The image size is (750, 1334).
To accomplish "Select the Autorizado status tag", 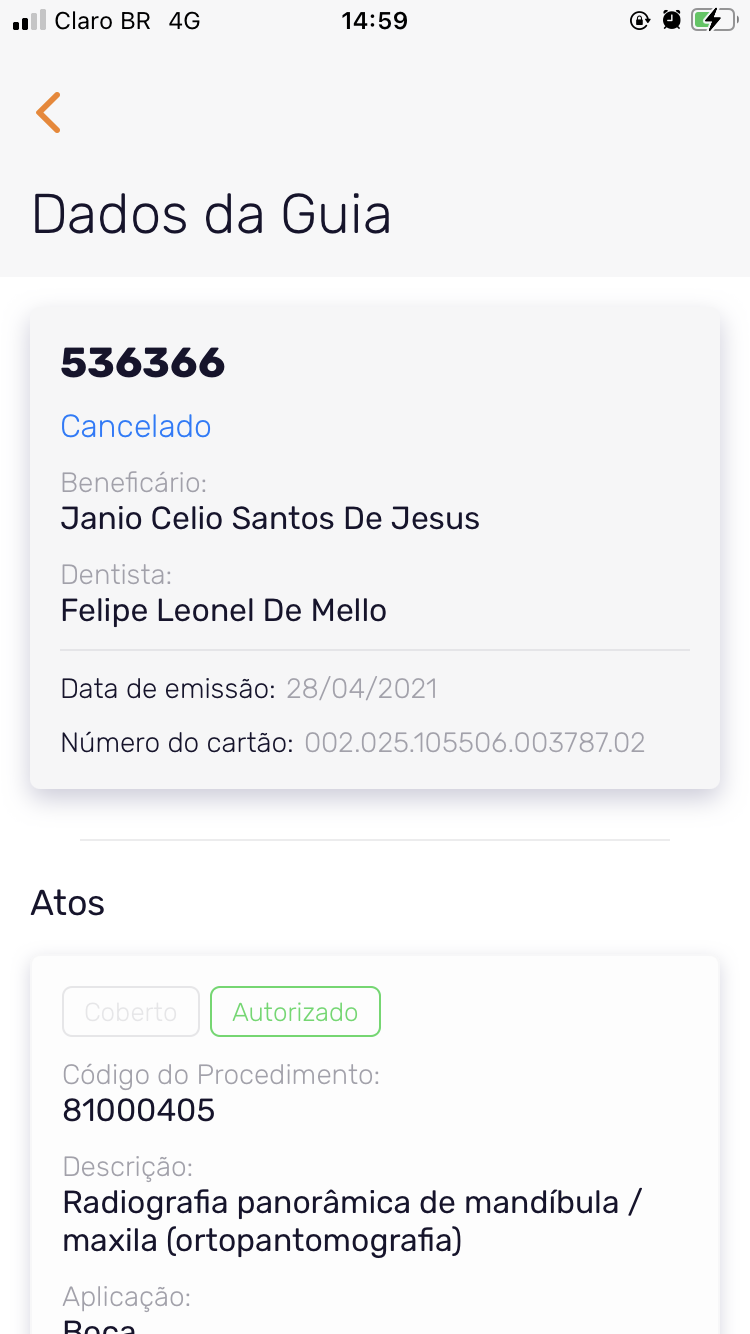I will 295,1012.
